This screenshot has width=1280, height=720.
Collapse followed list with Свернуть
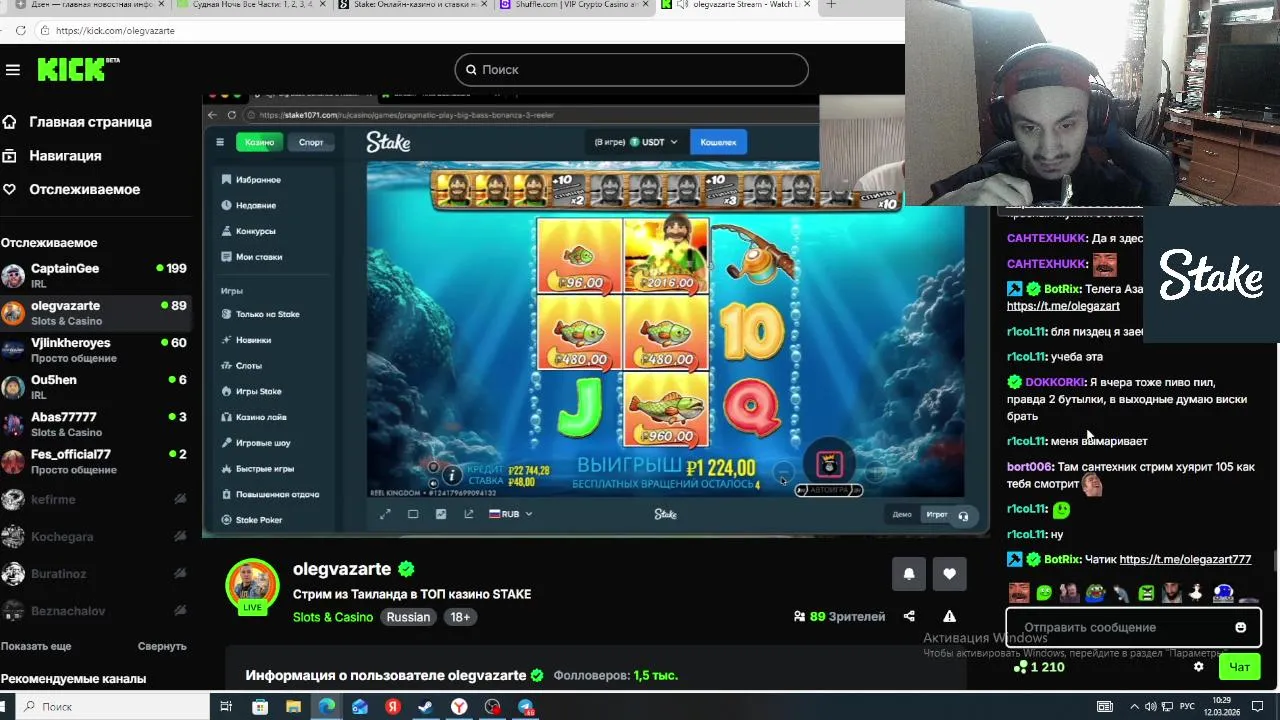pyautogui.click(x=162, y=646)
